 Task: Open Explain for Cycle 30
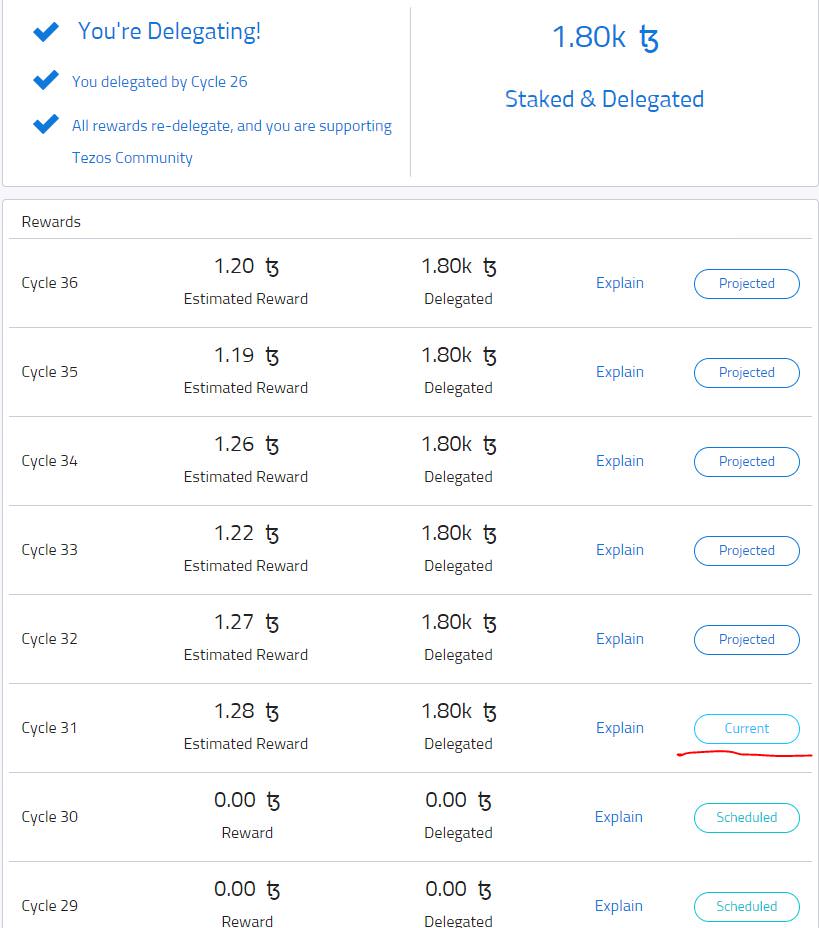tap(618, 817)
